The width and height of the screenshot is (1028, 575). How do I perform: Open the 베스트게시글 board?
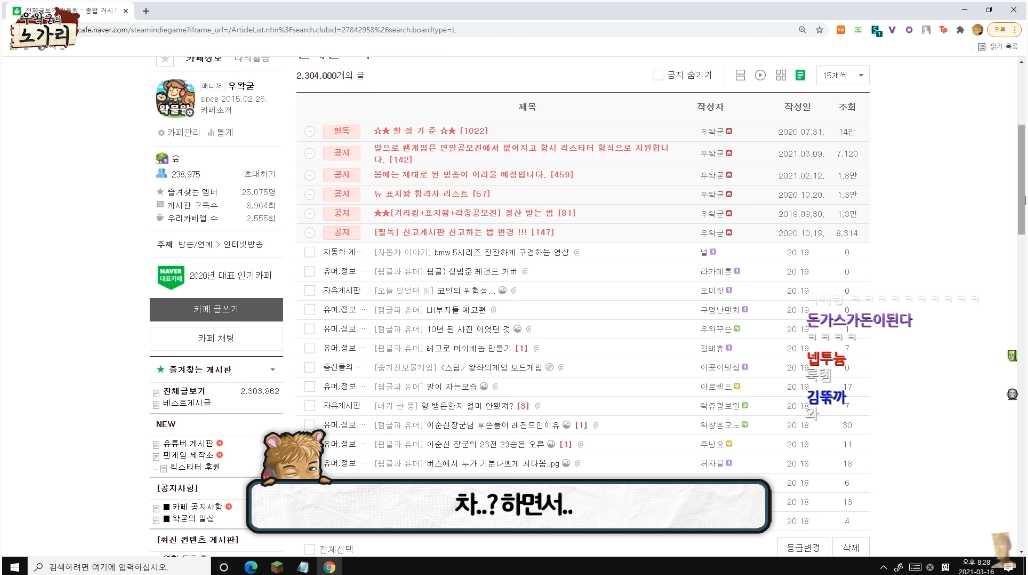tap(187, 403)
